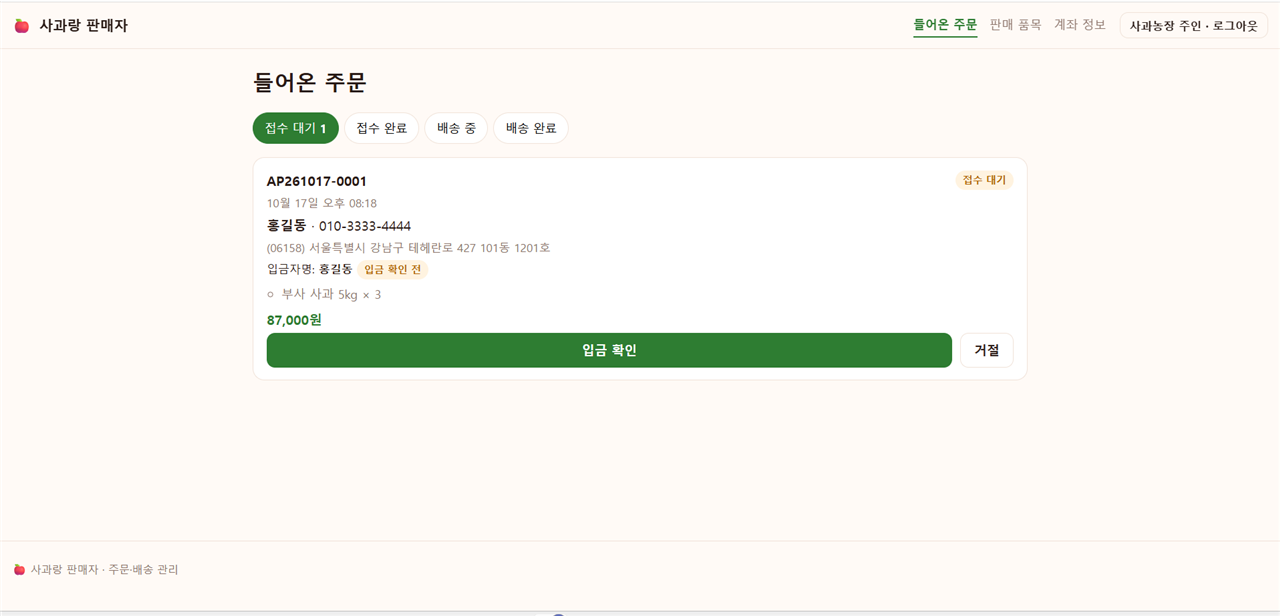Click order time 10월 17일 오후 08:18
Screen dimensions: 1280x616
(x=322, y=203)
